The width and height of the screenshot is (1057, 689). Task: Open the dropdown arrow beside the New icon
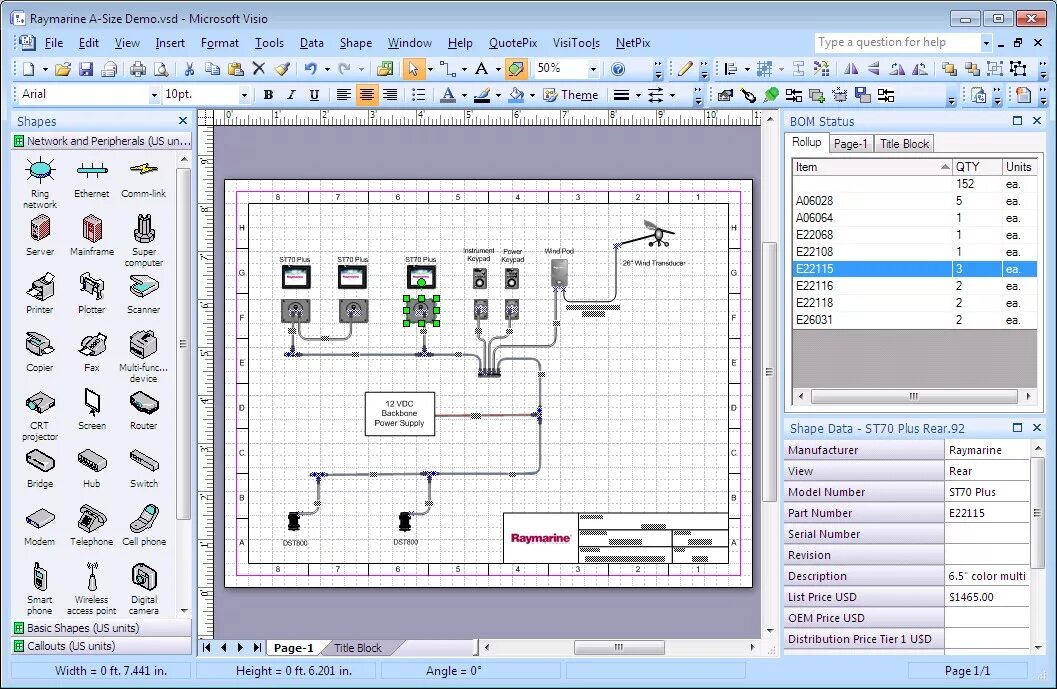(x=44, y=69)
